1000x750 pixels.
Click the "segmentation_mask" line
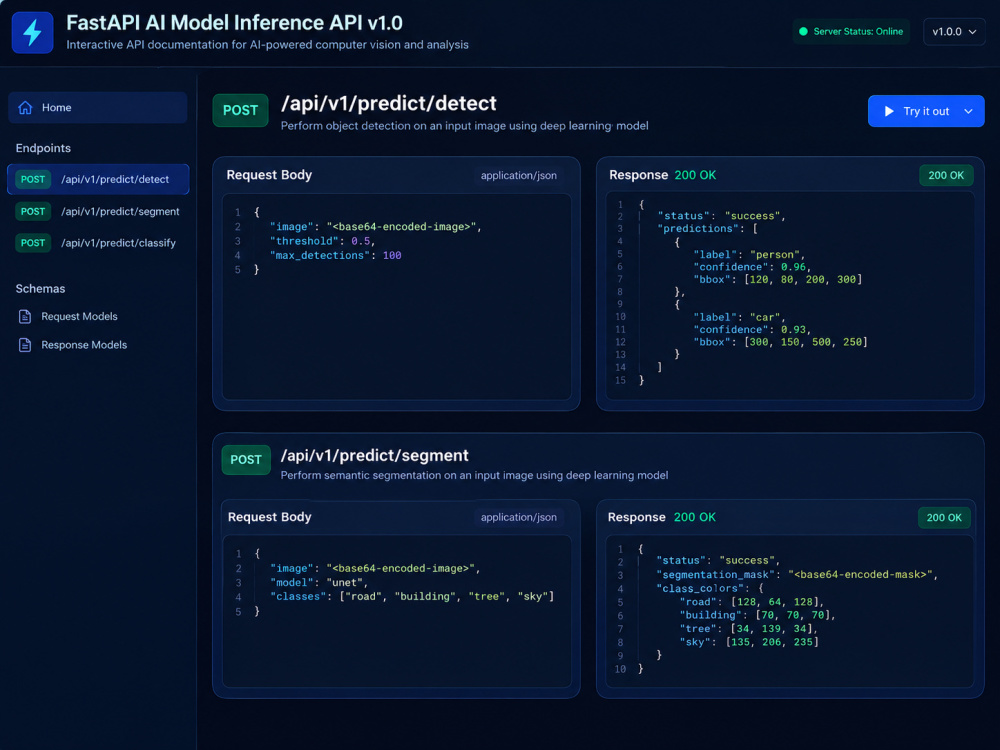coord(797,575)
